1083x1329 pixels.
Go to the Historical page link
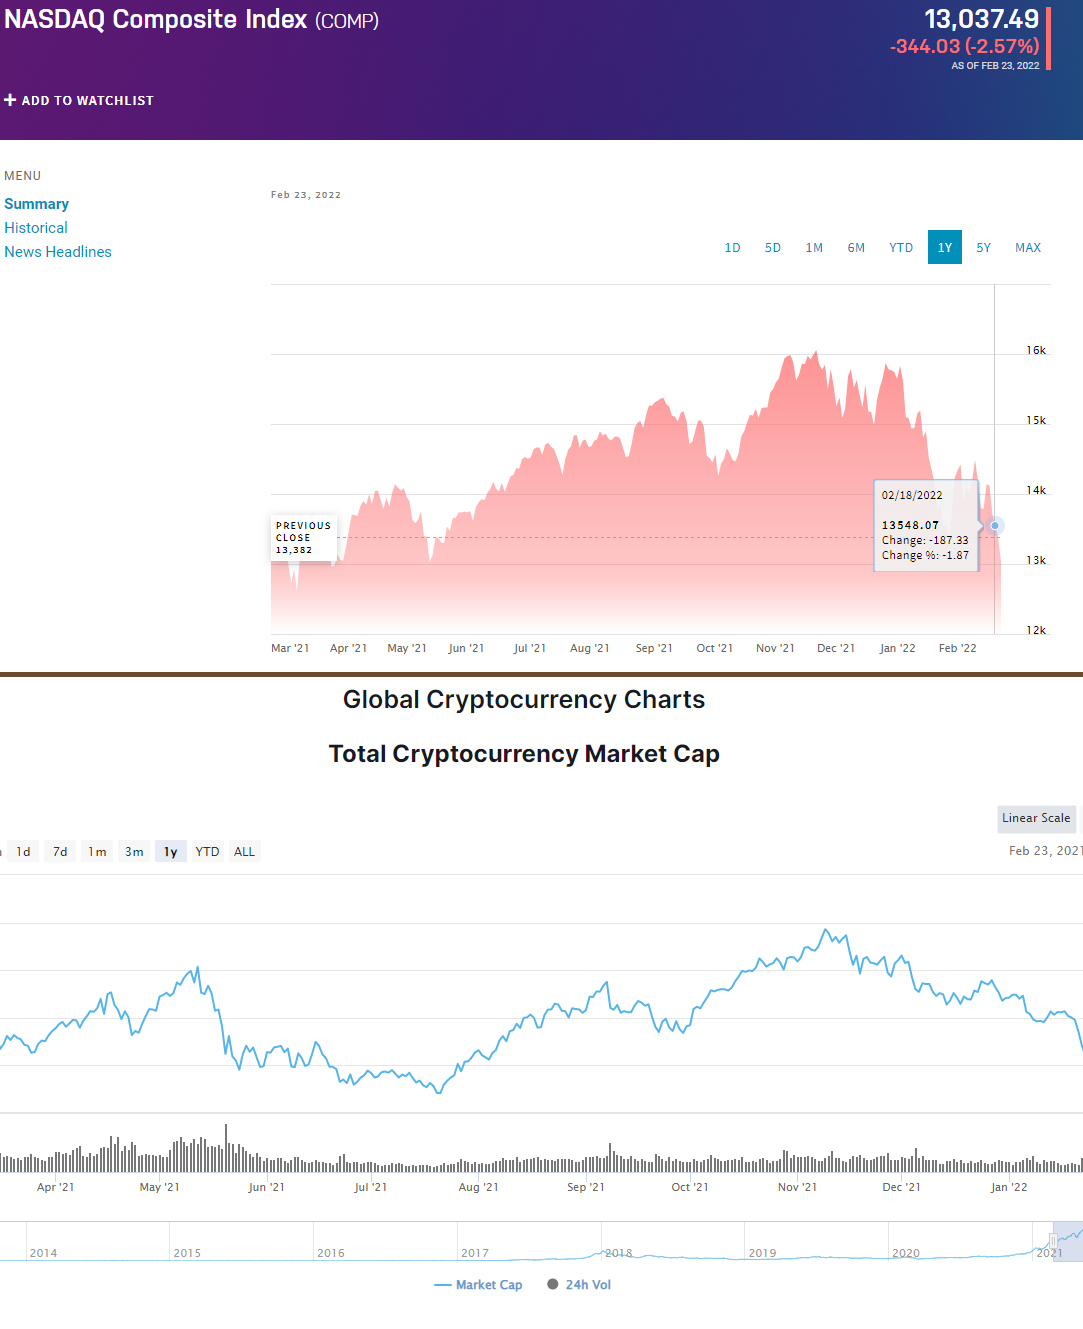pos(36,228)
